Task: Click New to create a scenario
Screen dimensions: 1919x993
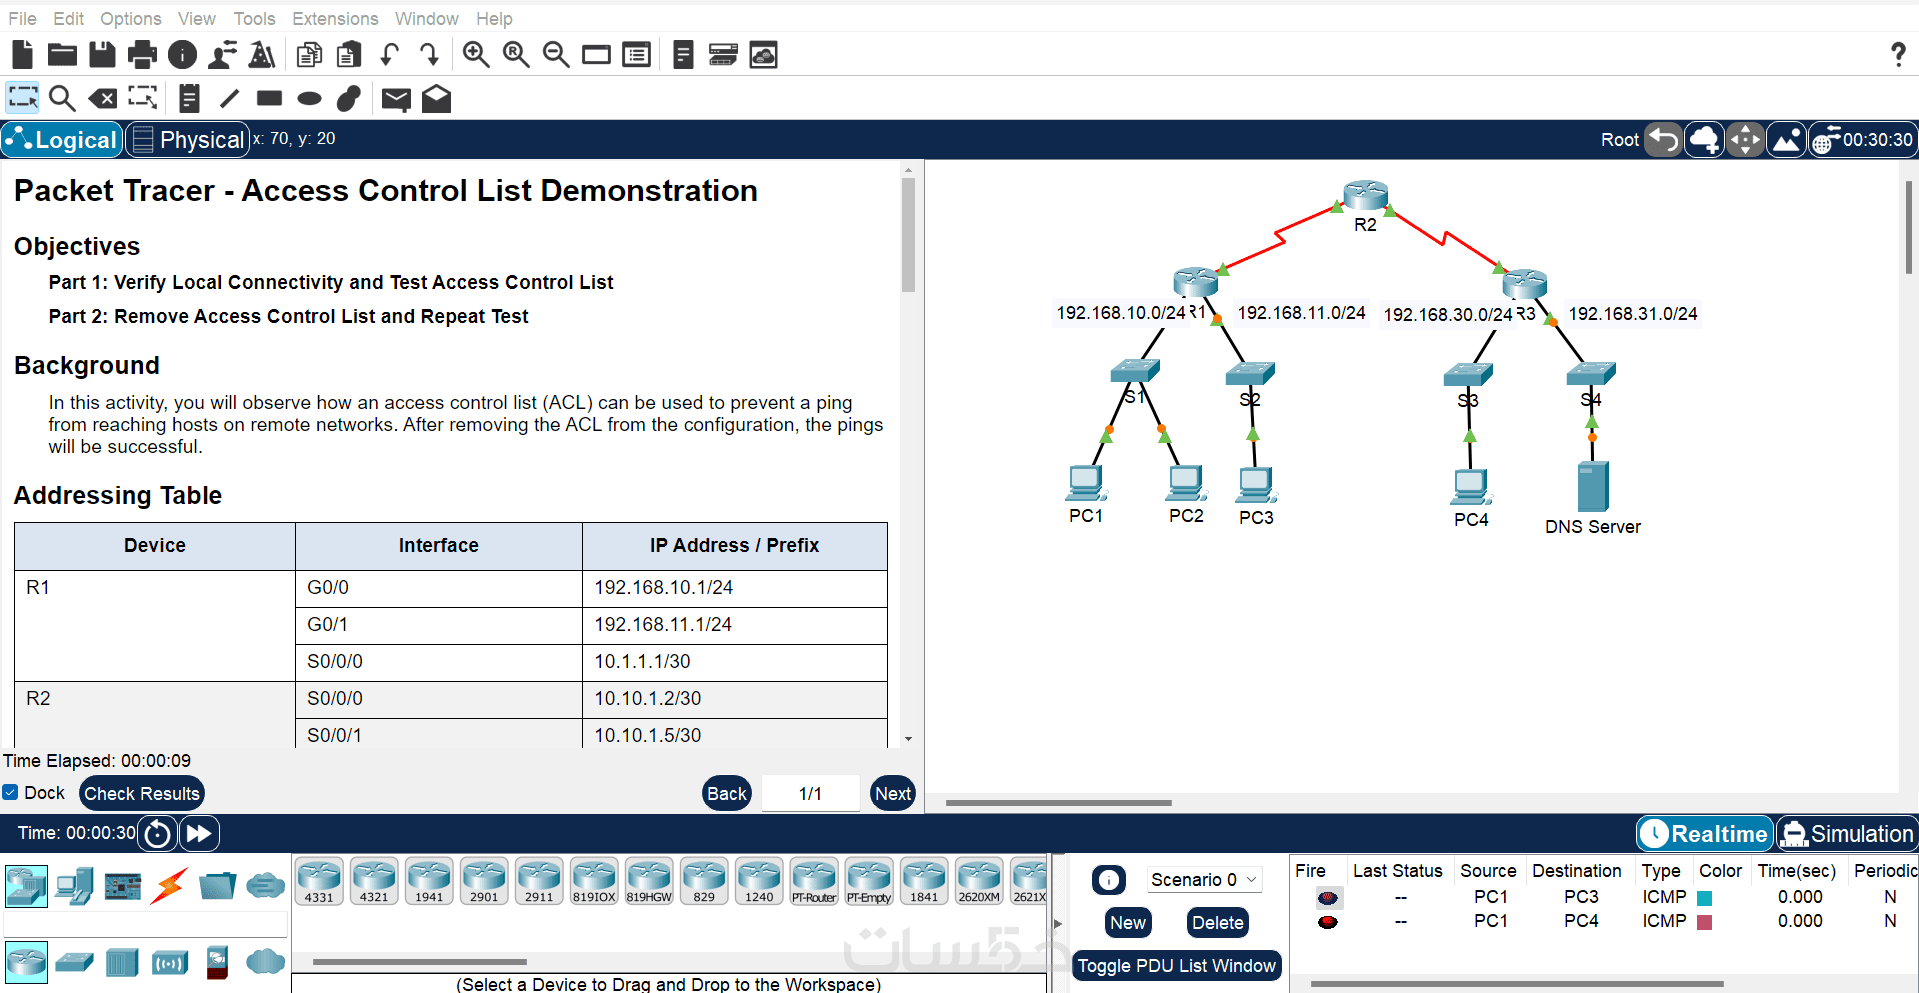Action: tap(1128, 923)
